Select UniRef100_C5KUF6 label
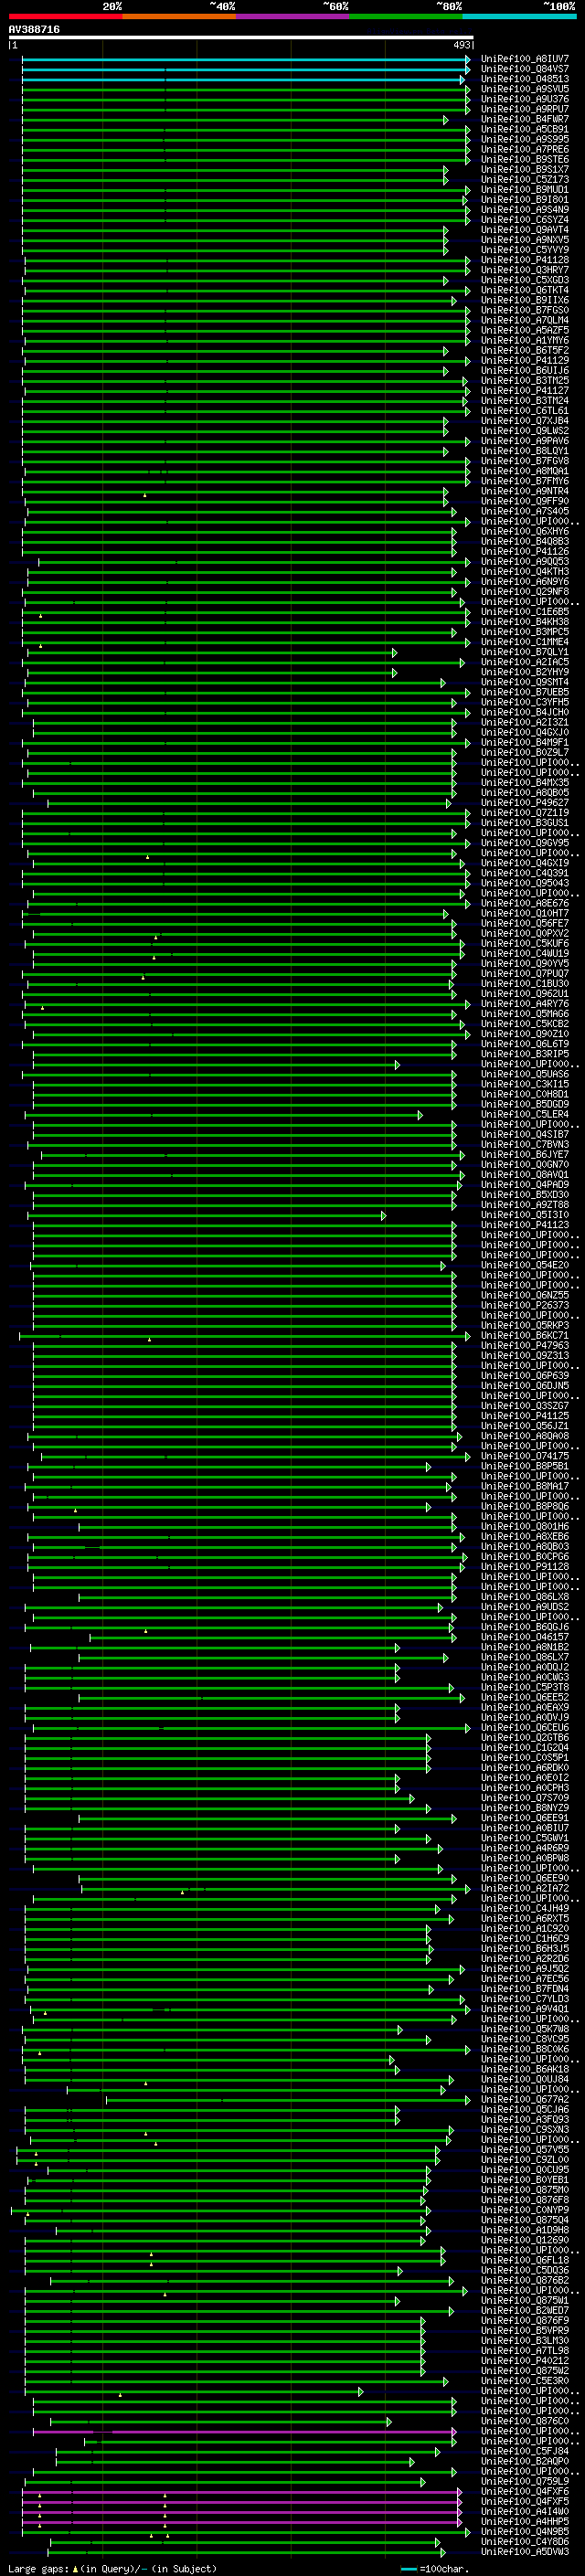This screenshot has width=585, height=2576. pyautogui.click(x=525, y=943)
